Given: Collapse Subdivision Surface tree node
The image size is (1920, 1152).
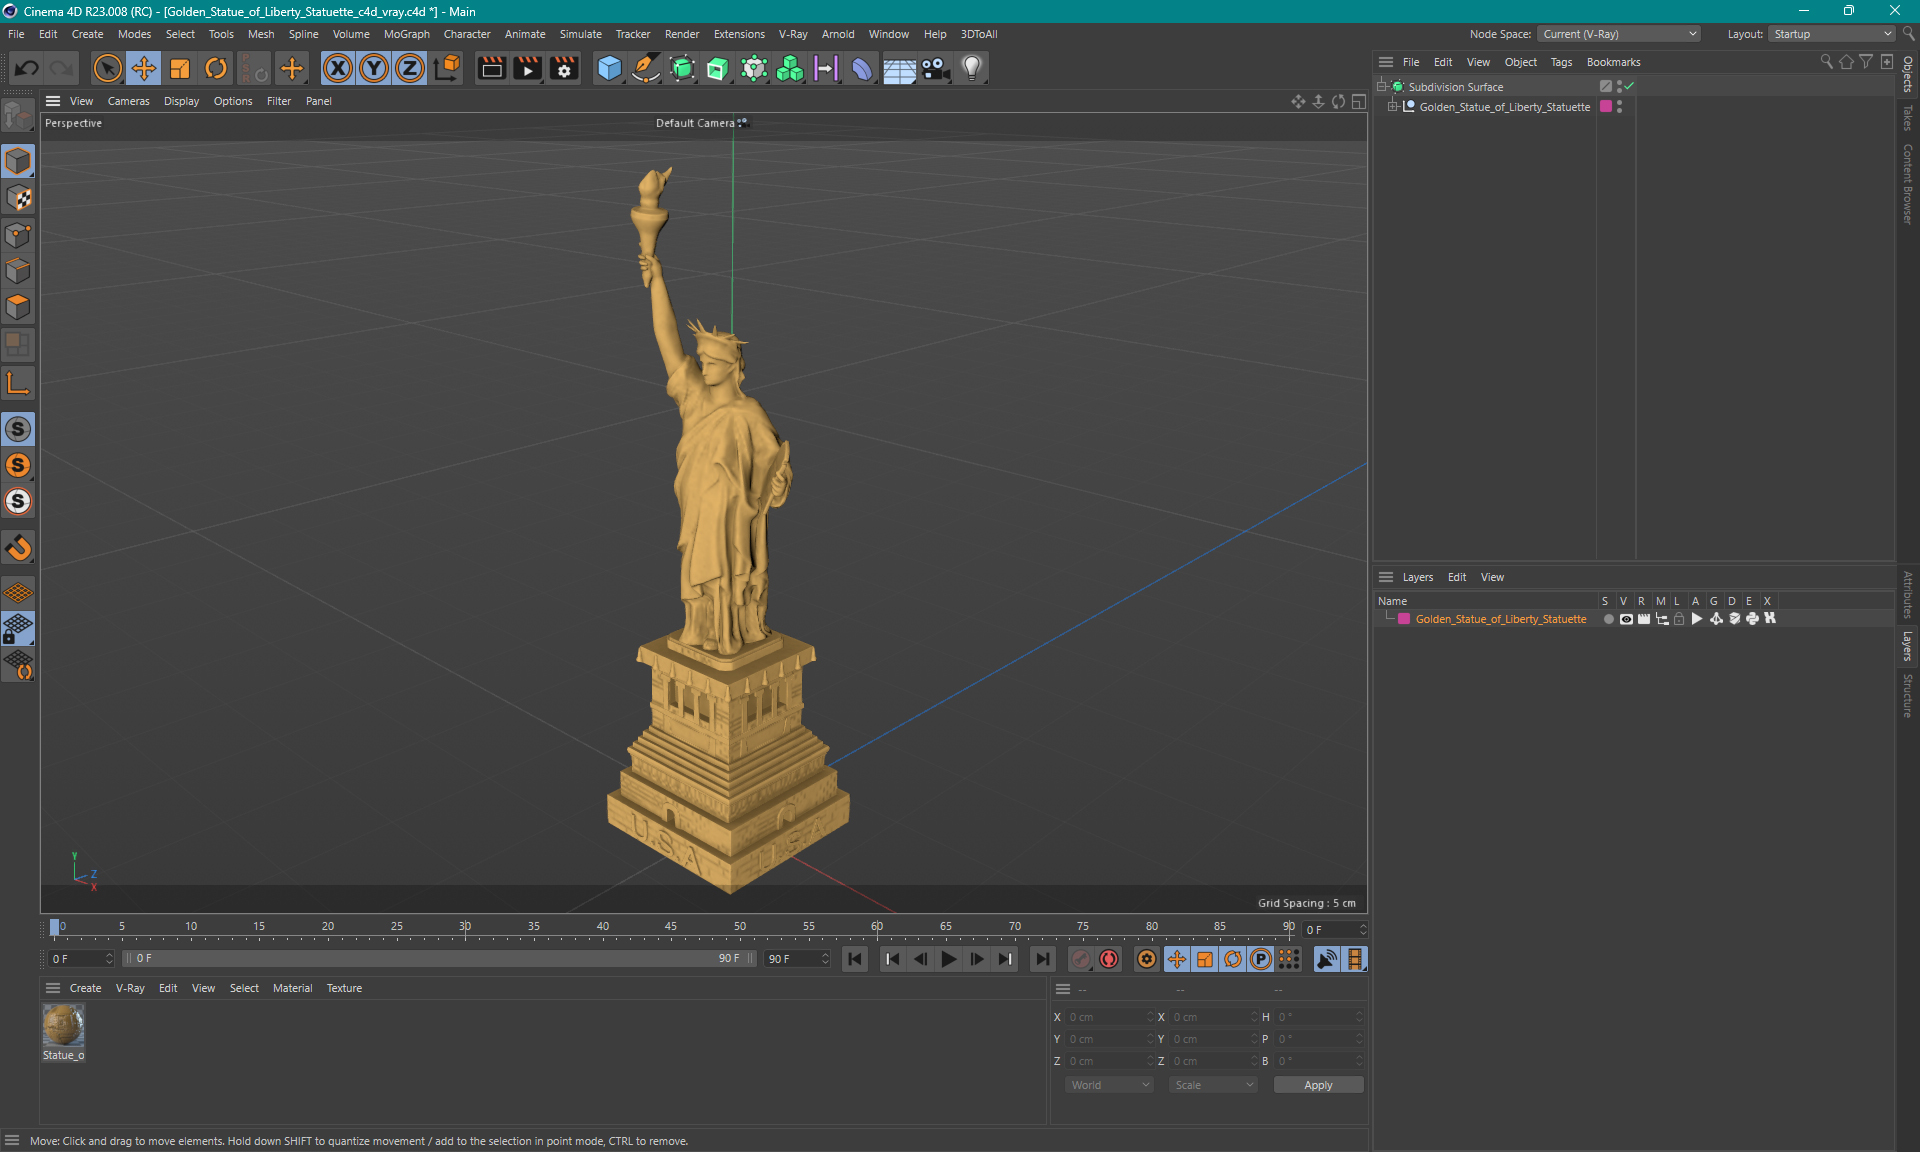Looking at the screenshot, I should click(x=1382, y=87).
